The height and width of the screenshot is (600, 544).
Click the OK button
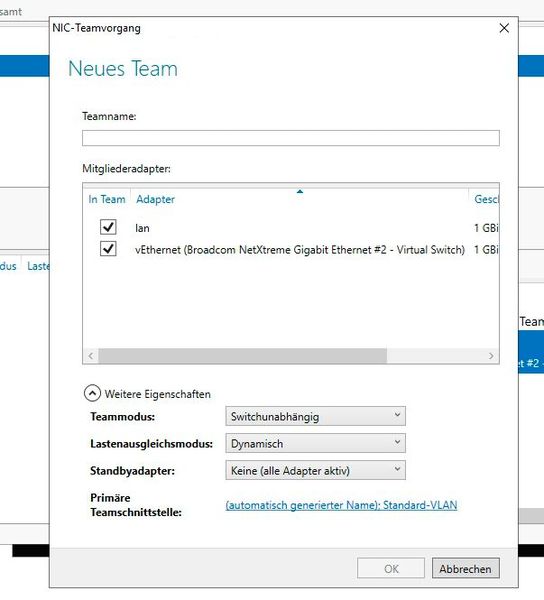pyautogui.click(x=391, y=569)
